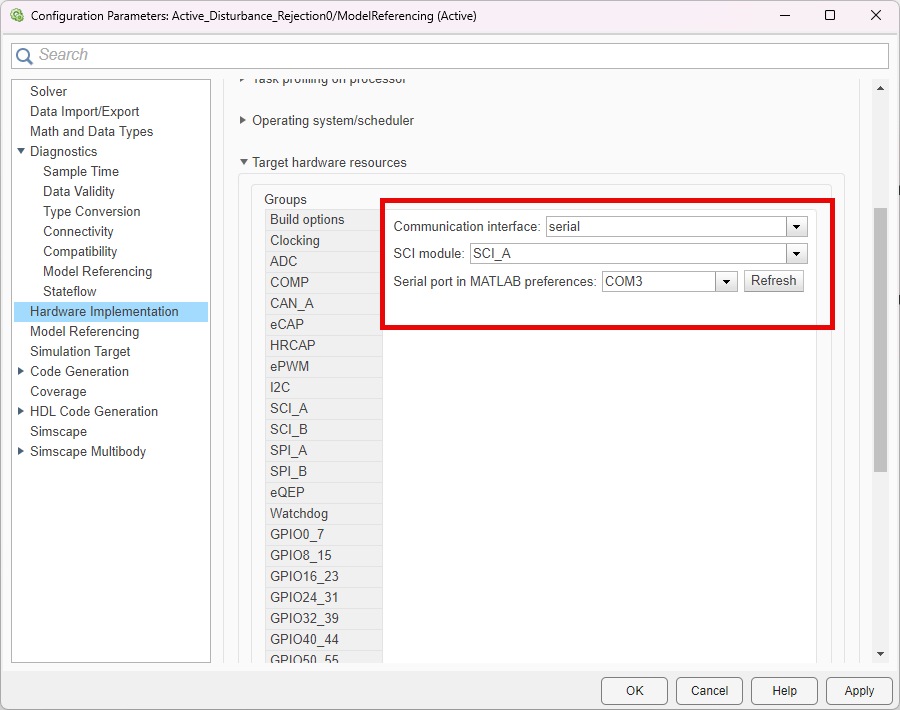
Task: Expand the Simscape Multibody tree node
Action: click(21, 452)
